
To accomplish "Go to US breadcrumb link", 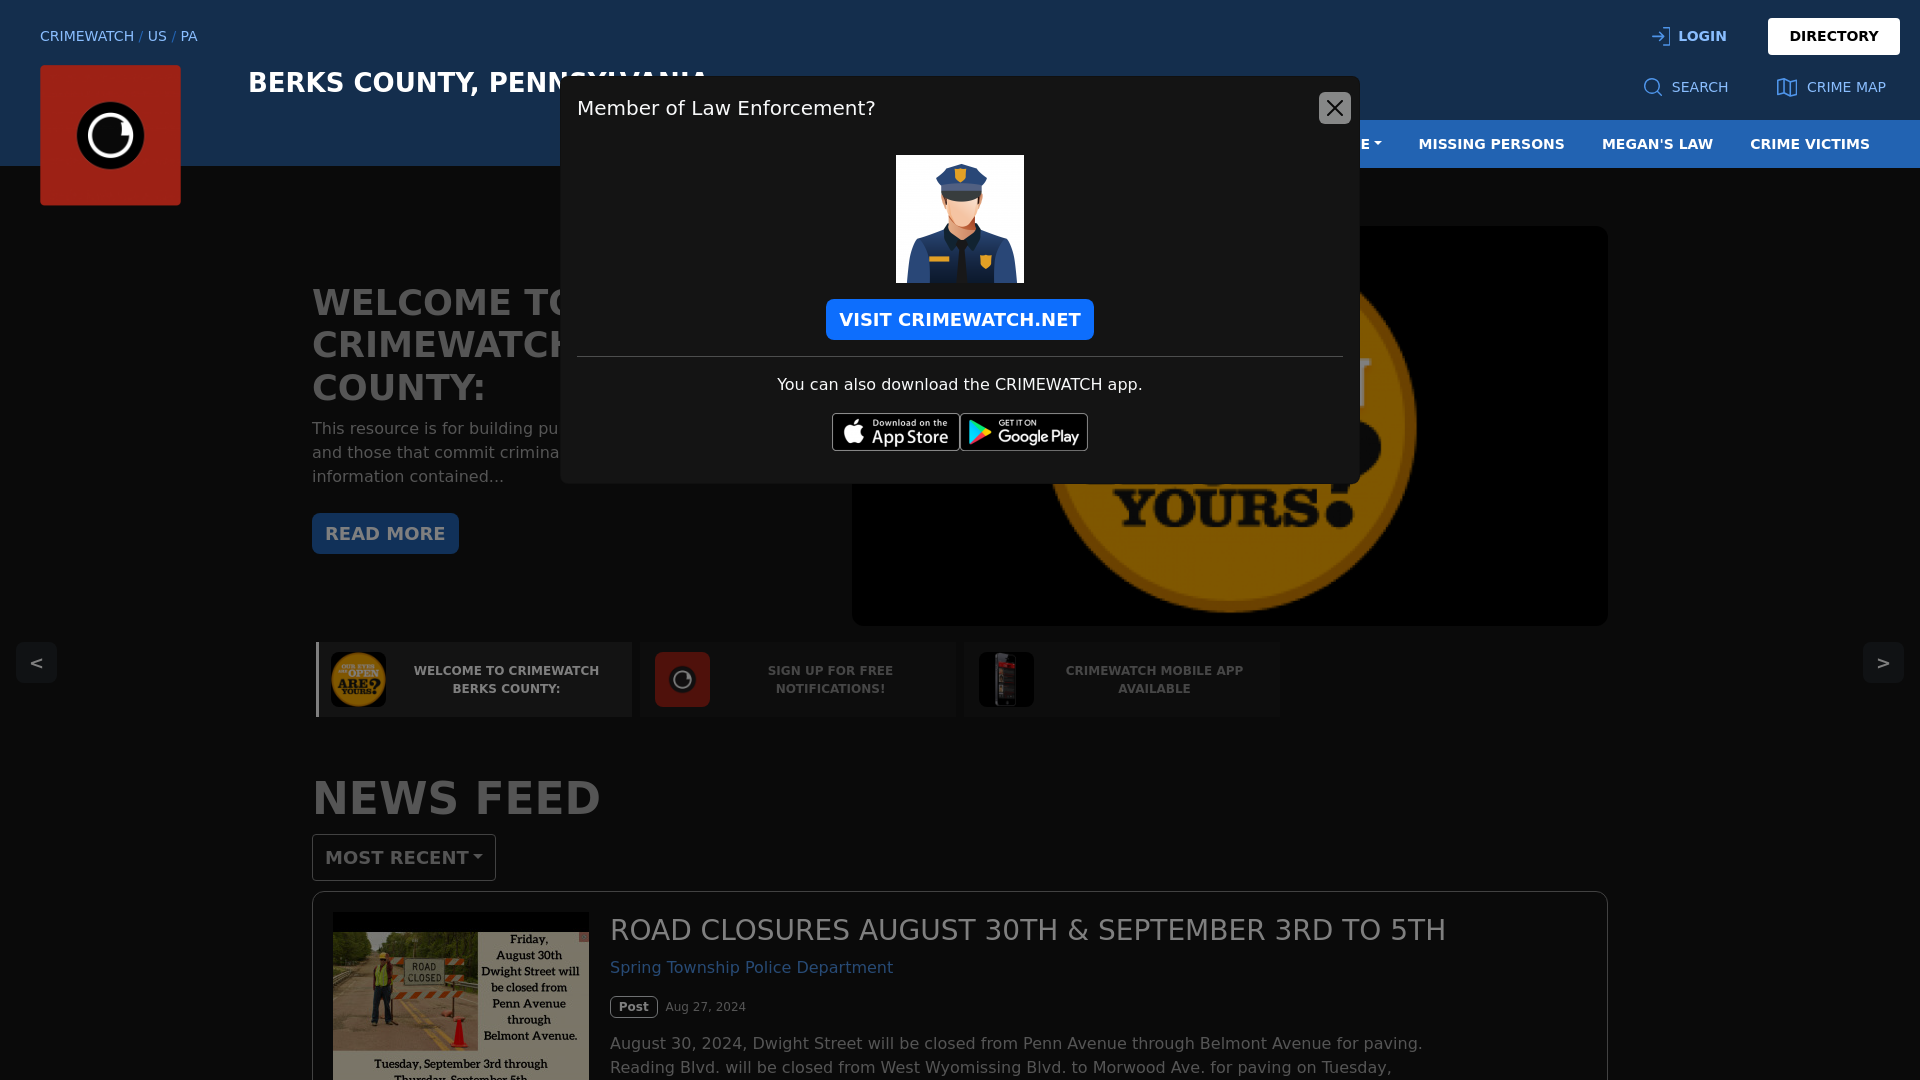I will [x=157, y=36].
